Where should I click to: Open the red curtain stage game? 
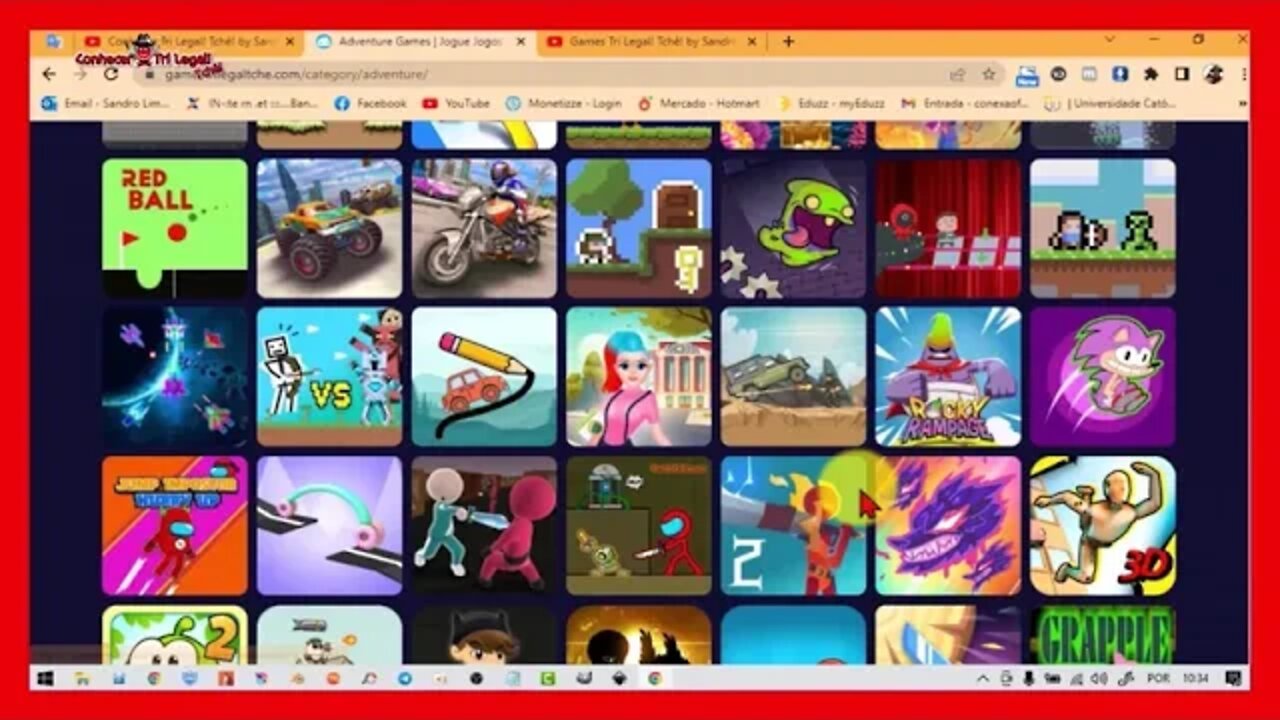point(948,228)
